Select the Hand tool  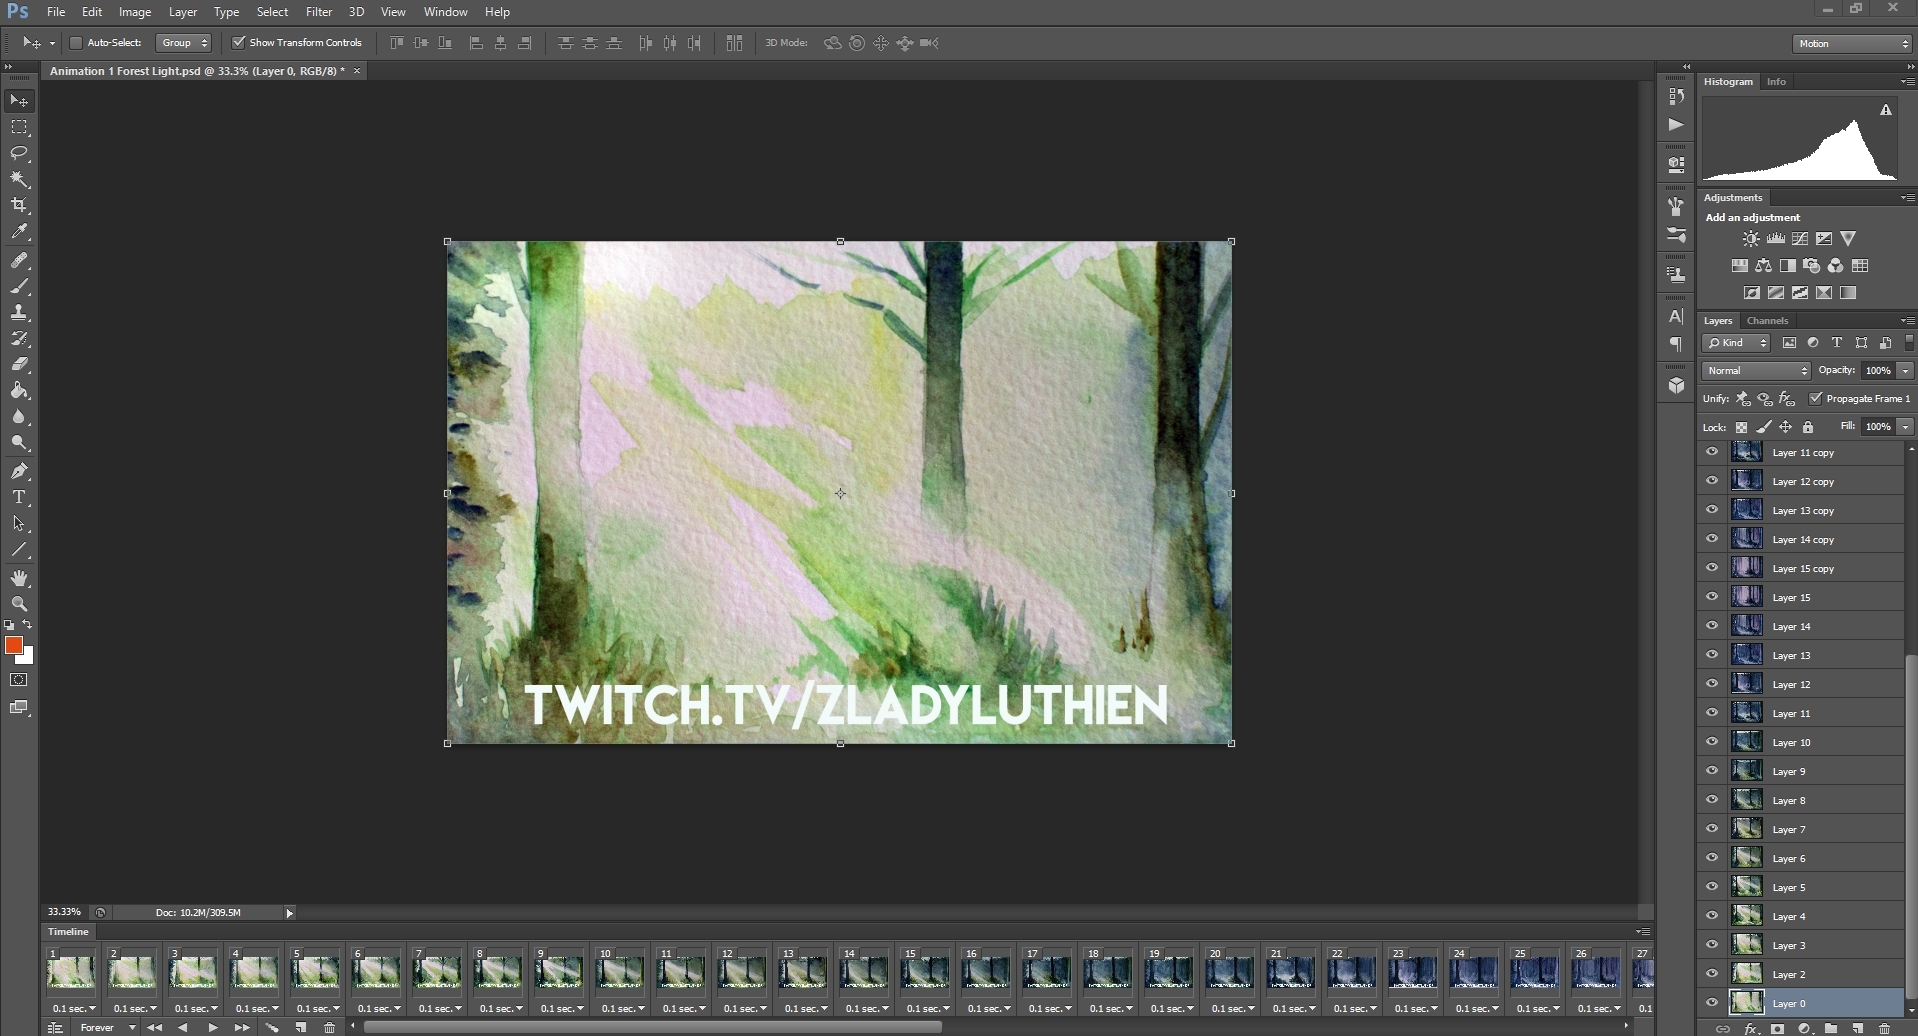point(19,579)
